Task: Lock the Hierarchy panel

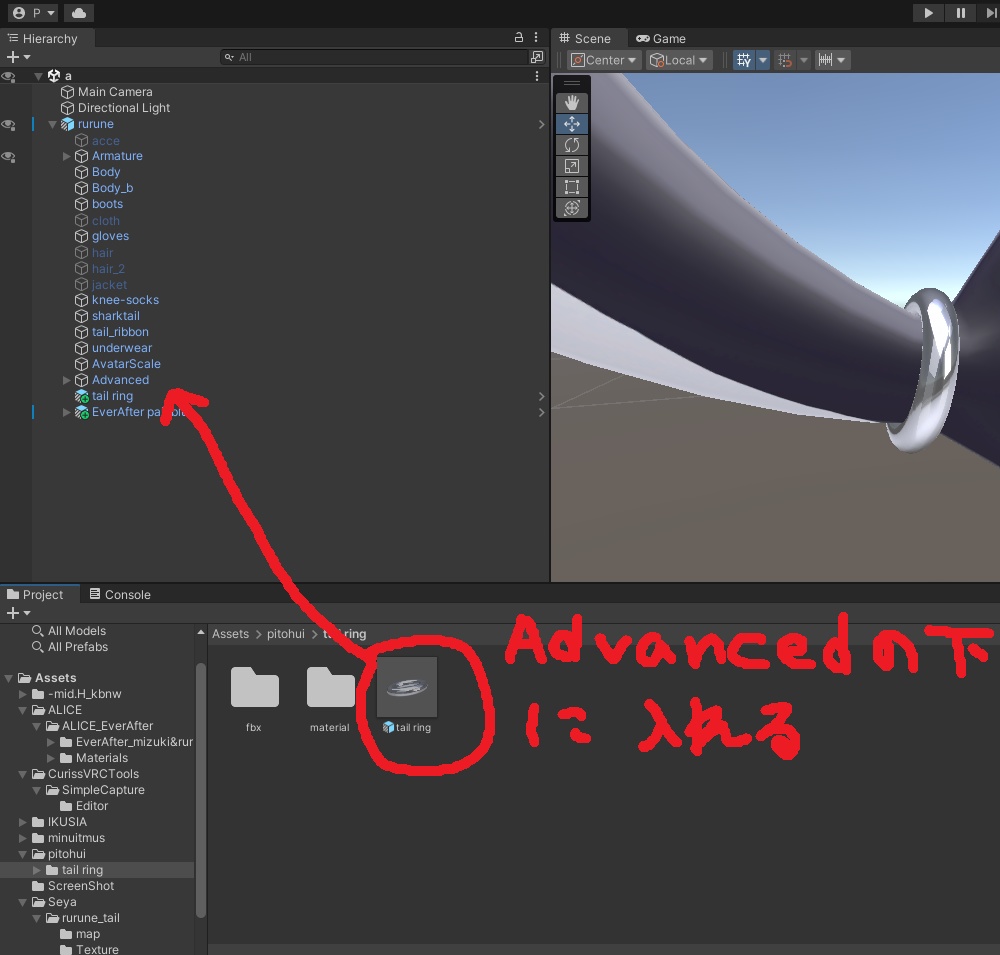Action: [519, 38]
